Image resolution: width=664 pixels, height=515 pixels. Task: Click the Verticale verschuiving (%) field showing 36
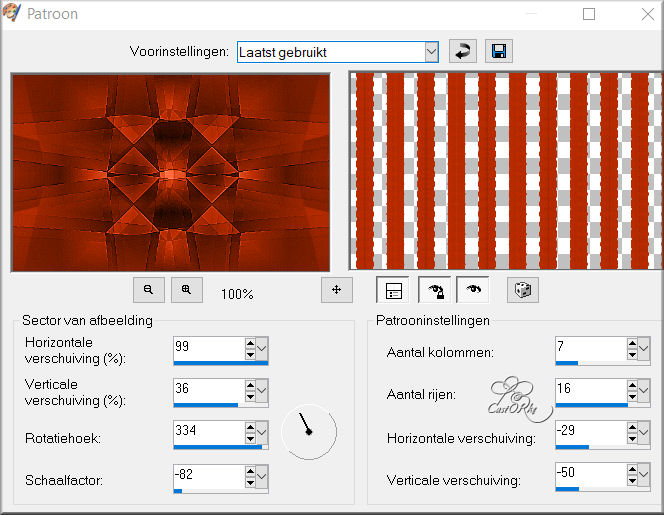tap(209, 390)
